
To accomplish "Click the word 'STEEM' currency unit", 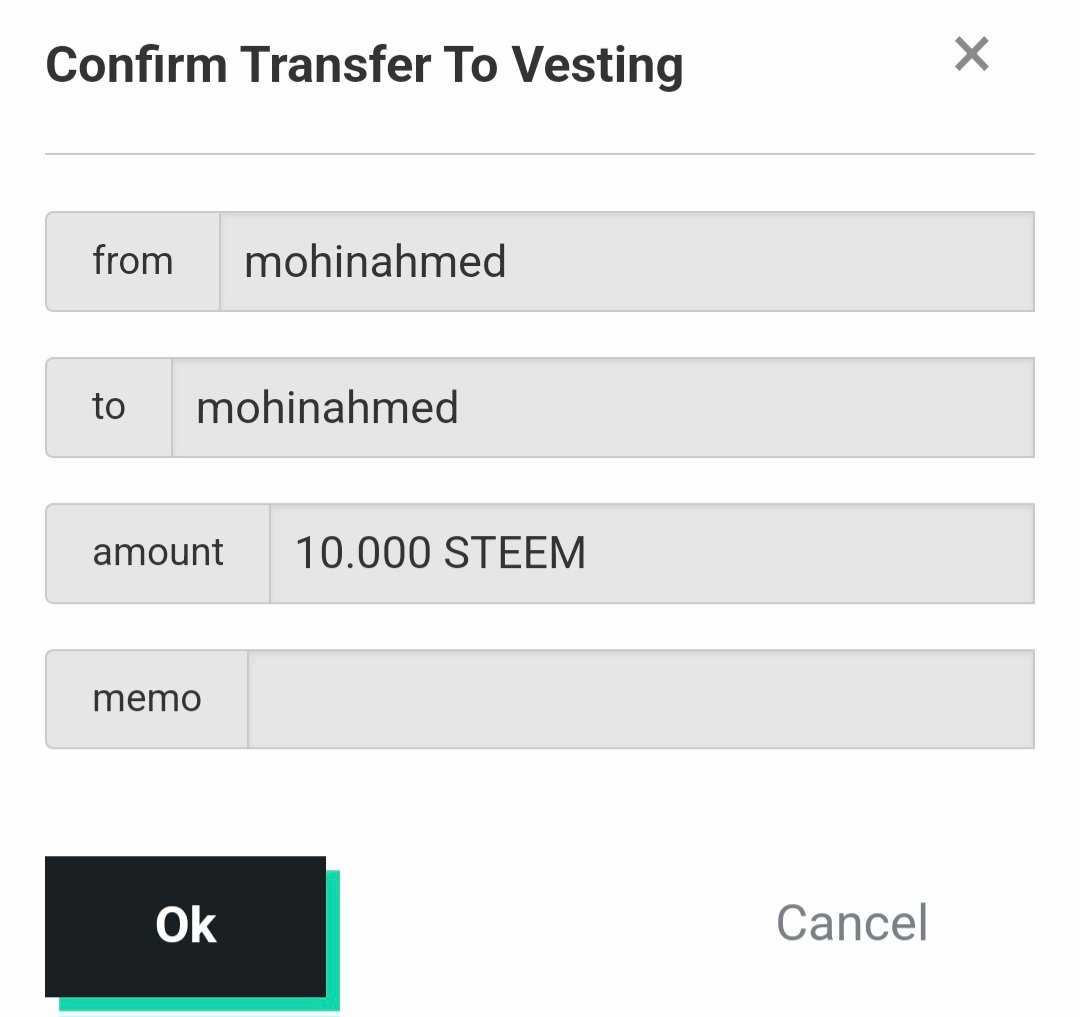I will (514, 553).
